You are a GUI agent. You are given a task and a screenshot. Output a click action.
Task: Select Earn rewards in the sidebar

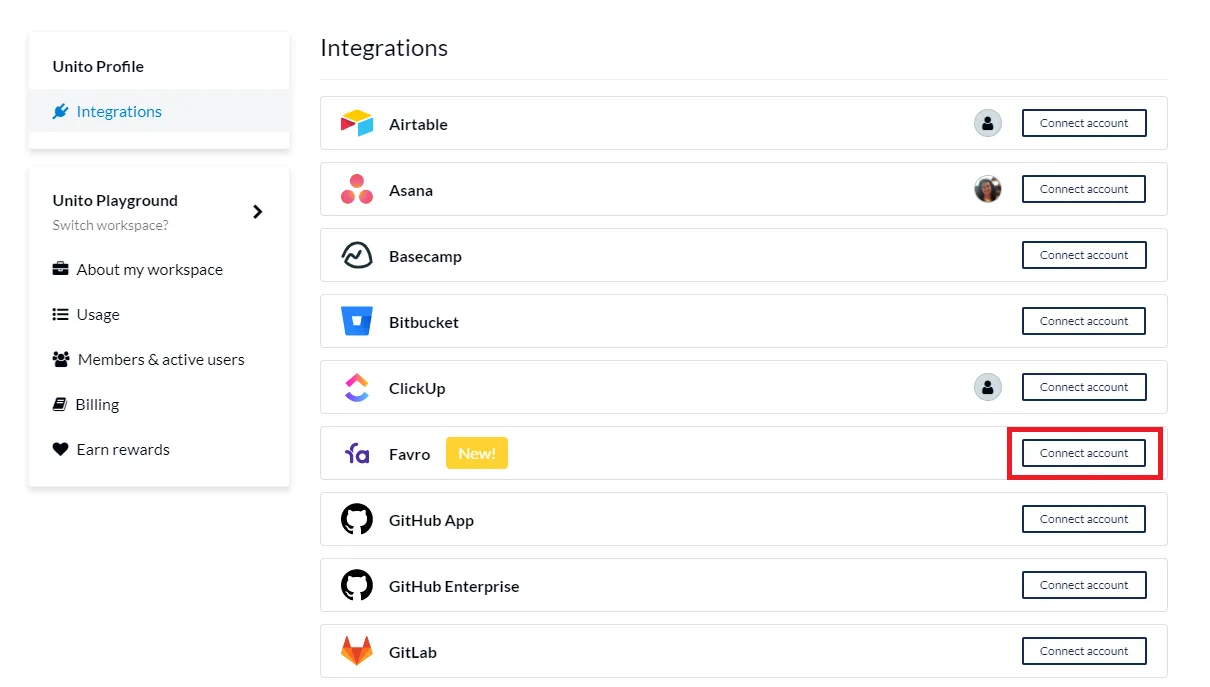click(123, 450)
